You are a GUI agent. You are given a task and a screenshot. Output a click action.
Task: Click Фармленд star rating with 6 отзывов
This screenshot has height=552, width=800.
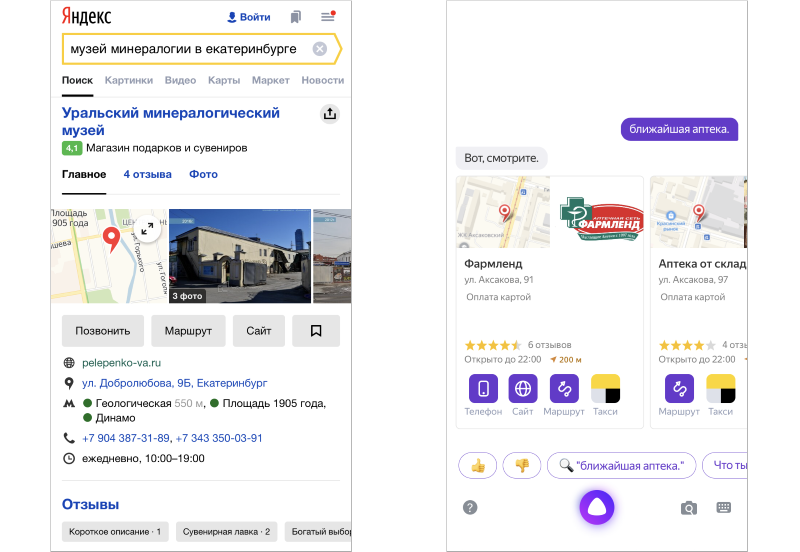coord(518,345)
